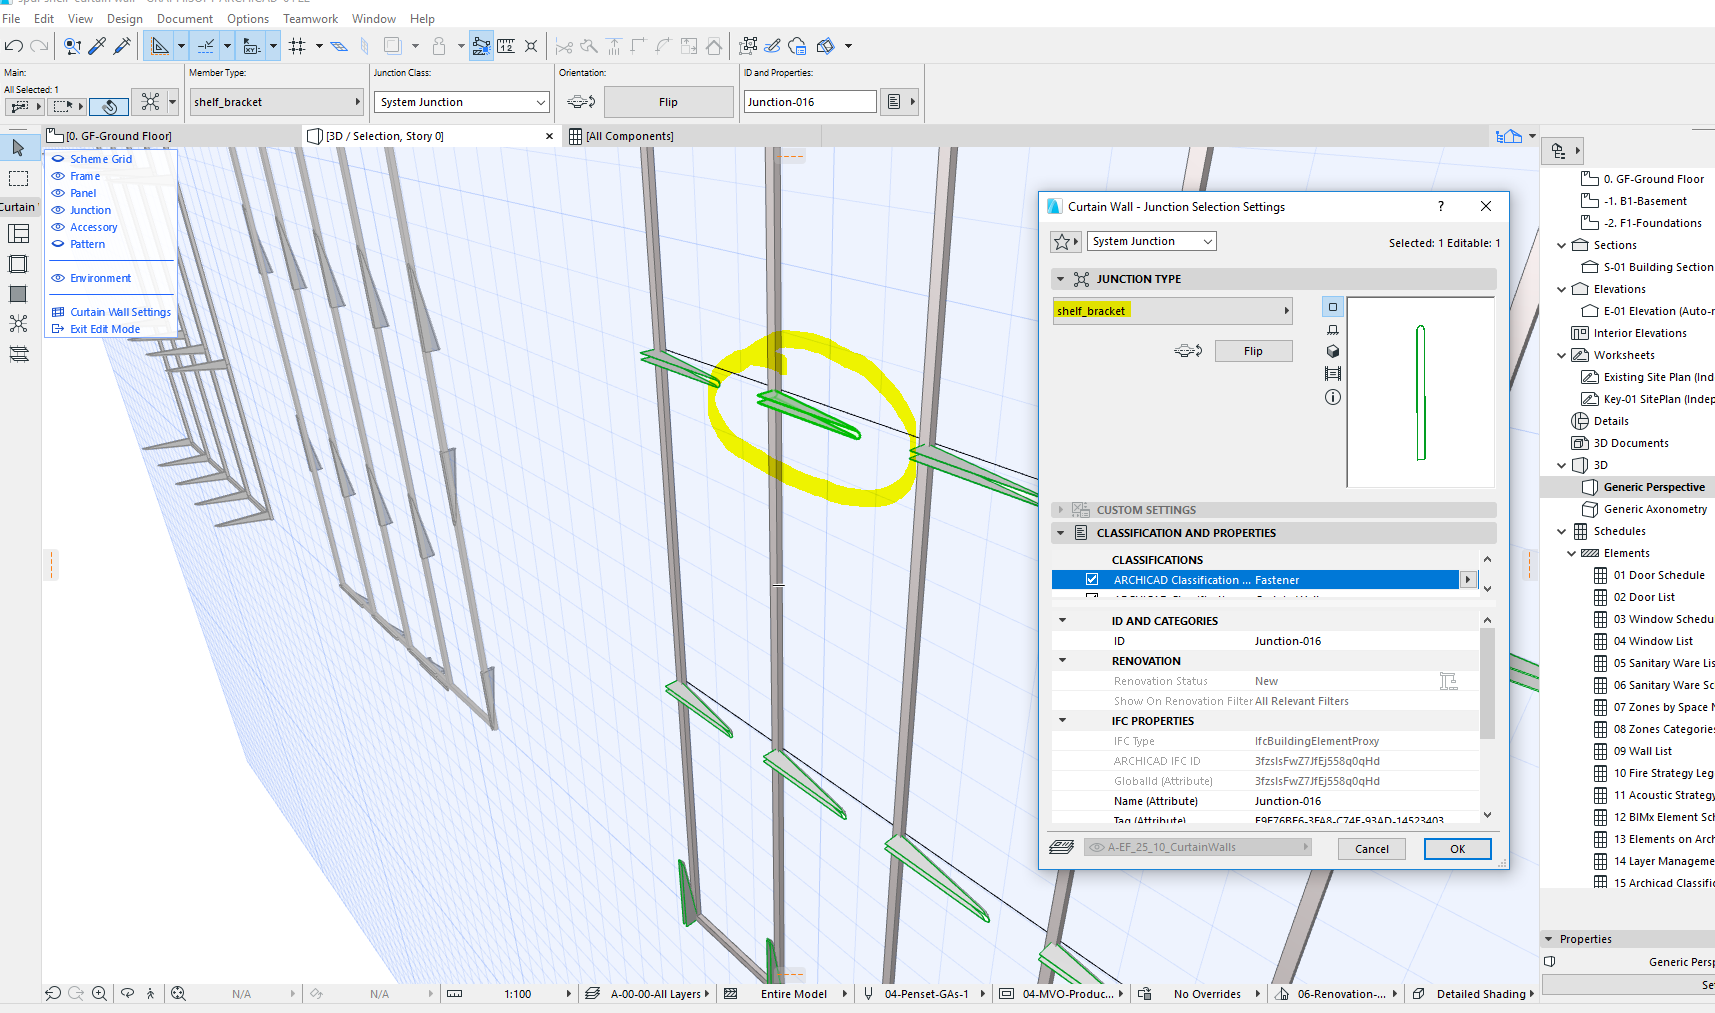Click the Junction-016 ID field in toolbar
Image resolution: width=1715 pixels, height=1013 pixels.
[x=809, y=102]
